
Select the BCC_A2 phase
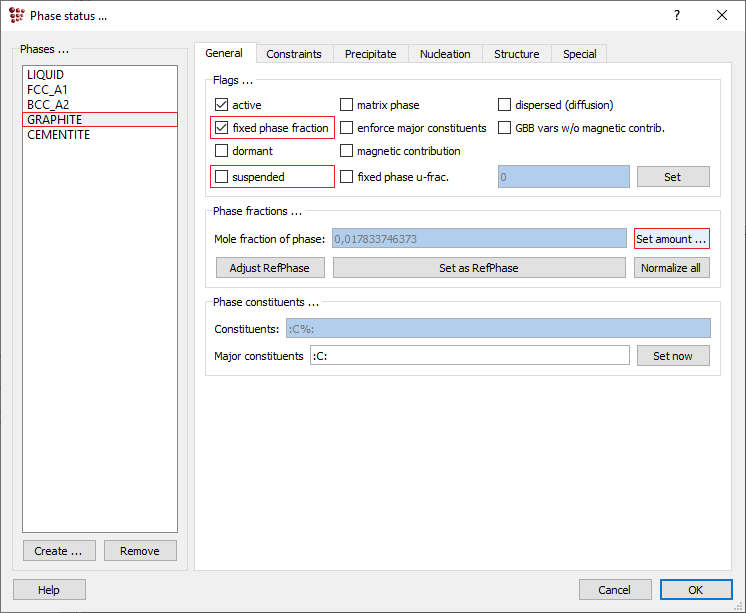point(48,105)
